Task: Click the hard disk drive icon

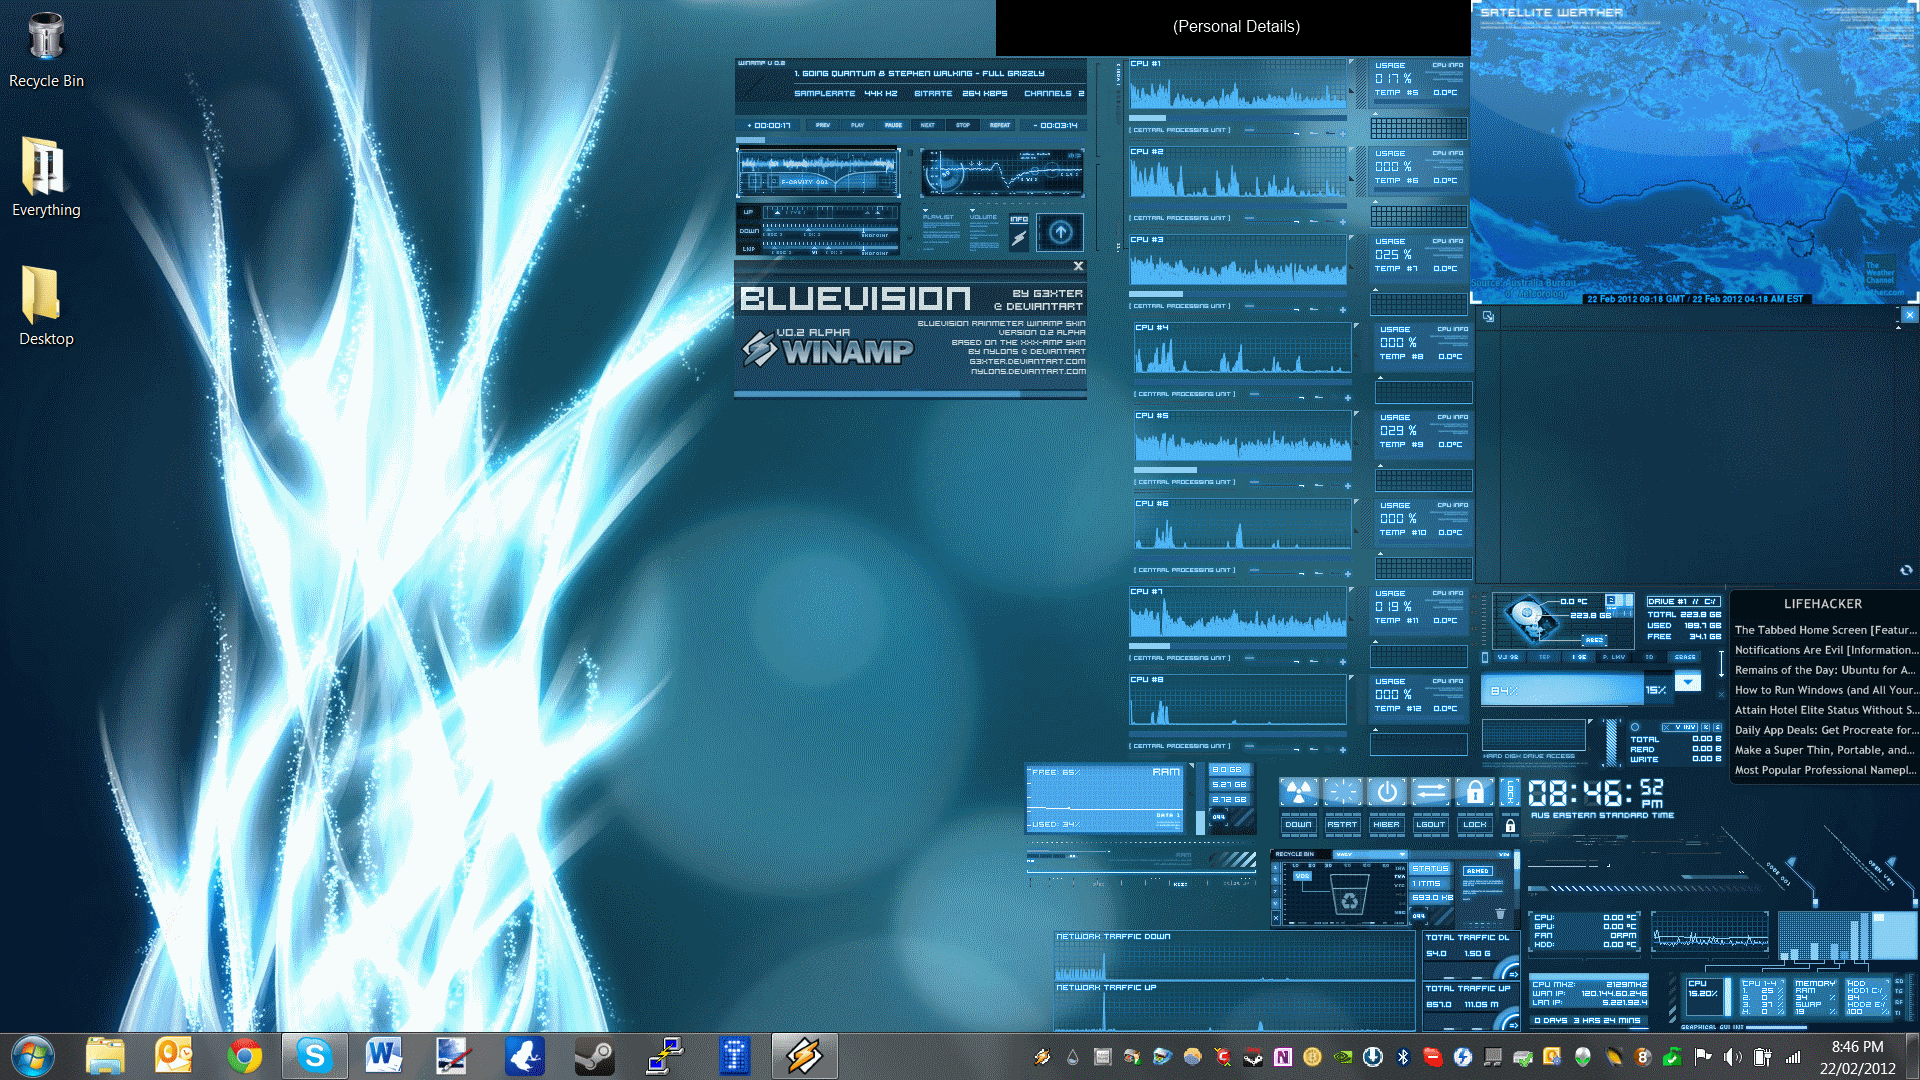Action: [1532, 619]
